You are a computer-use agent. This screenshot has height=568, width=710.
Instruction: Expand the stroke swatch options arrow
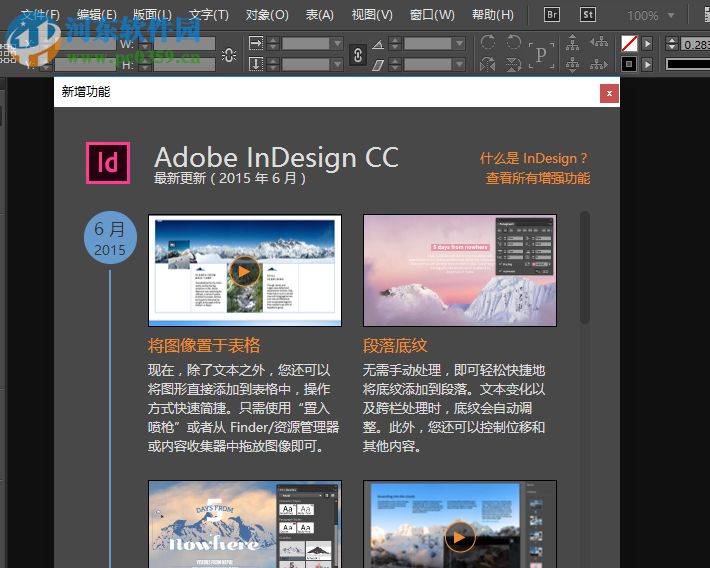click(648, 64)
